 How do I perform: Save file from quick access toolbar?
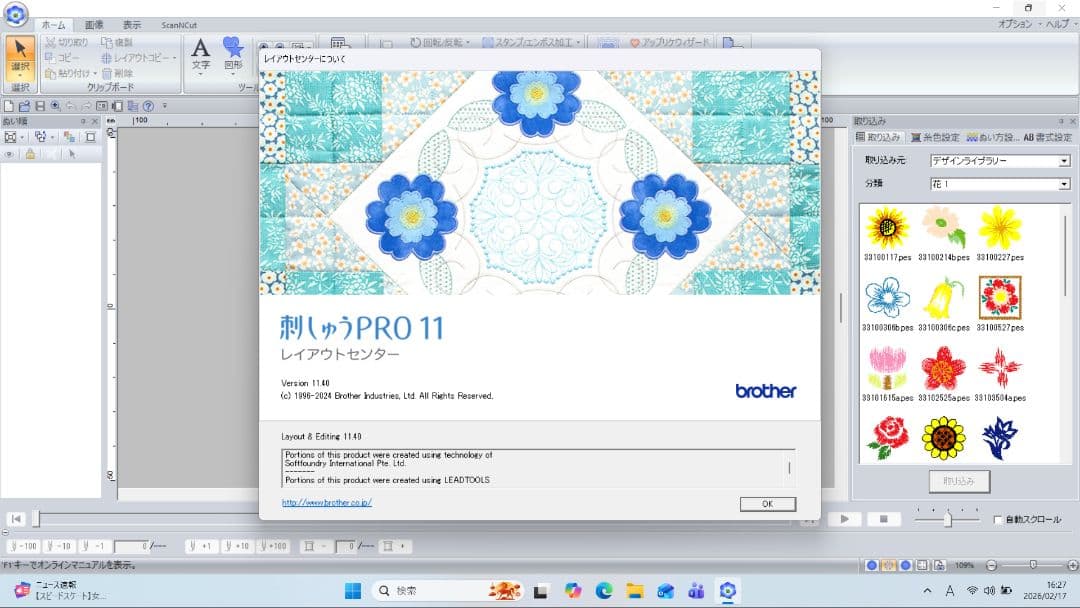click(x=40, y=106)
